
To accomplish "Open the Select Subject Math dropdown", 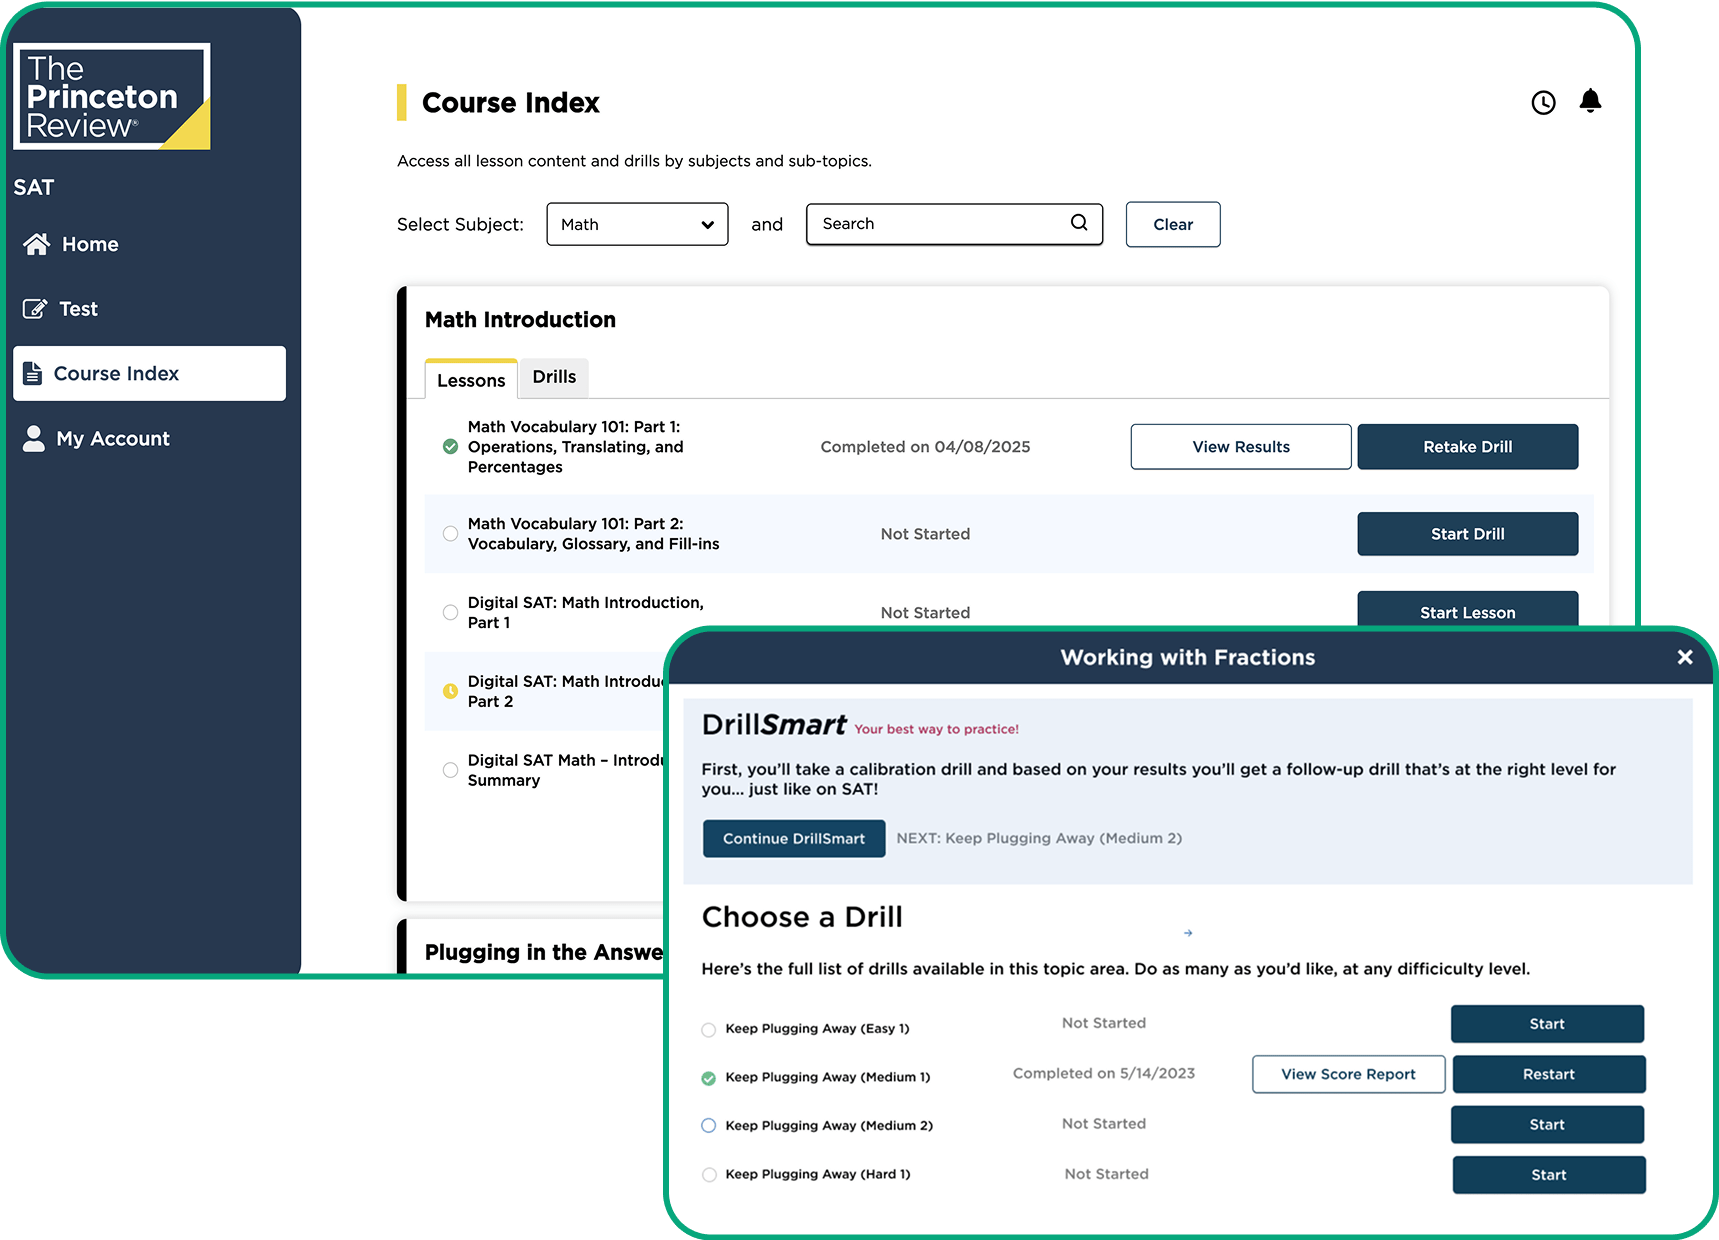I will click(637, 224).
